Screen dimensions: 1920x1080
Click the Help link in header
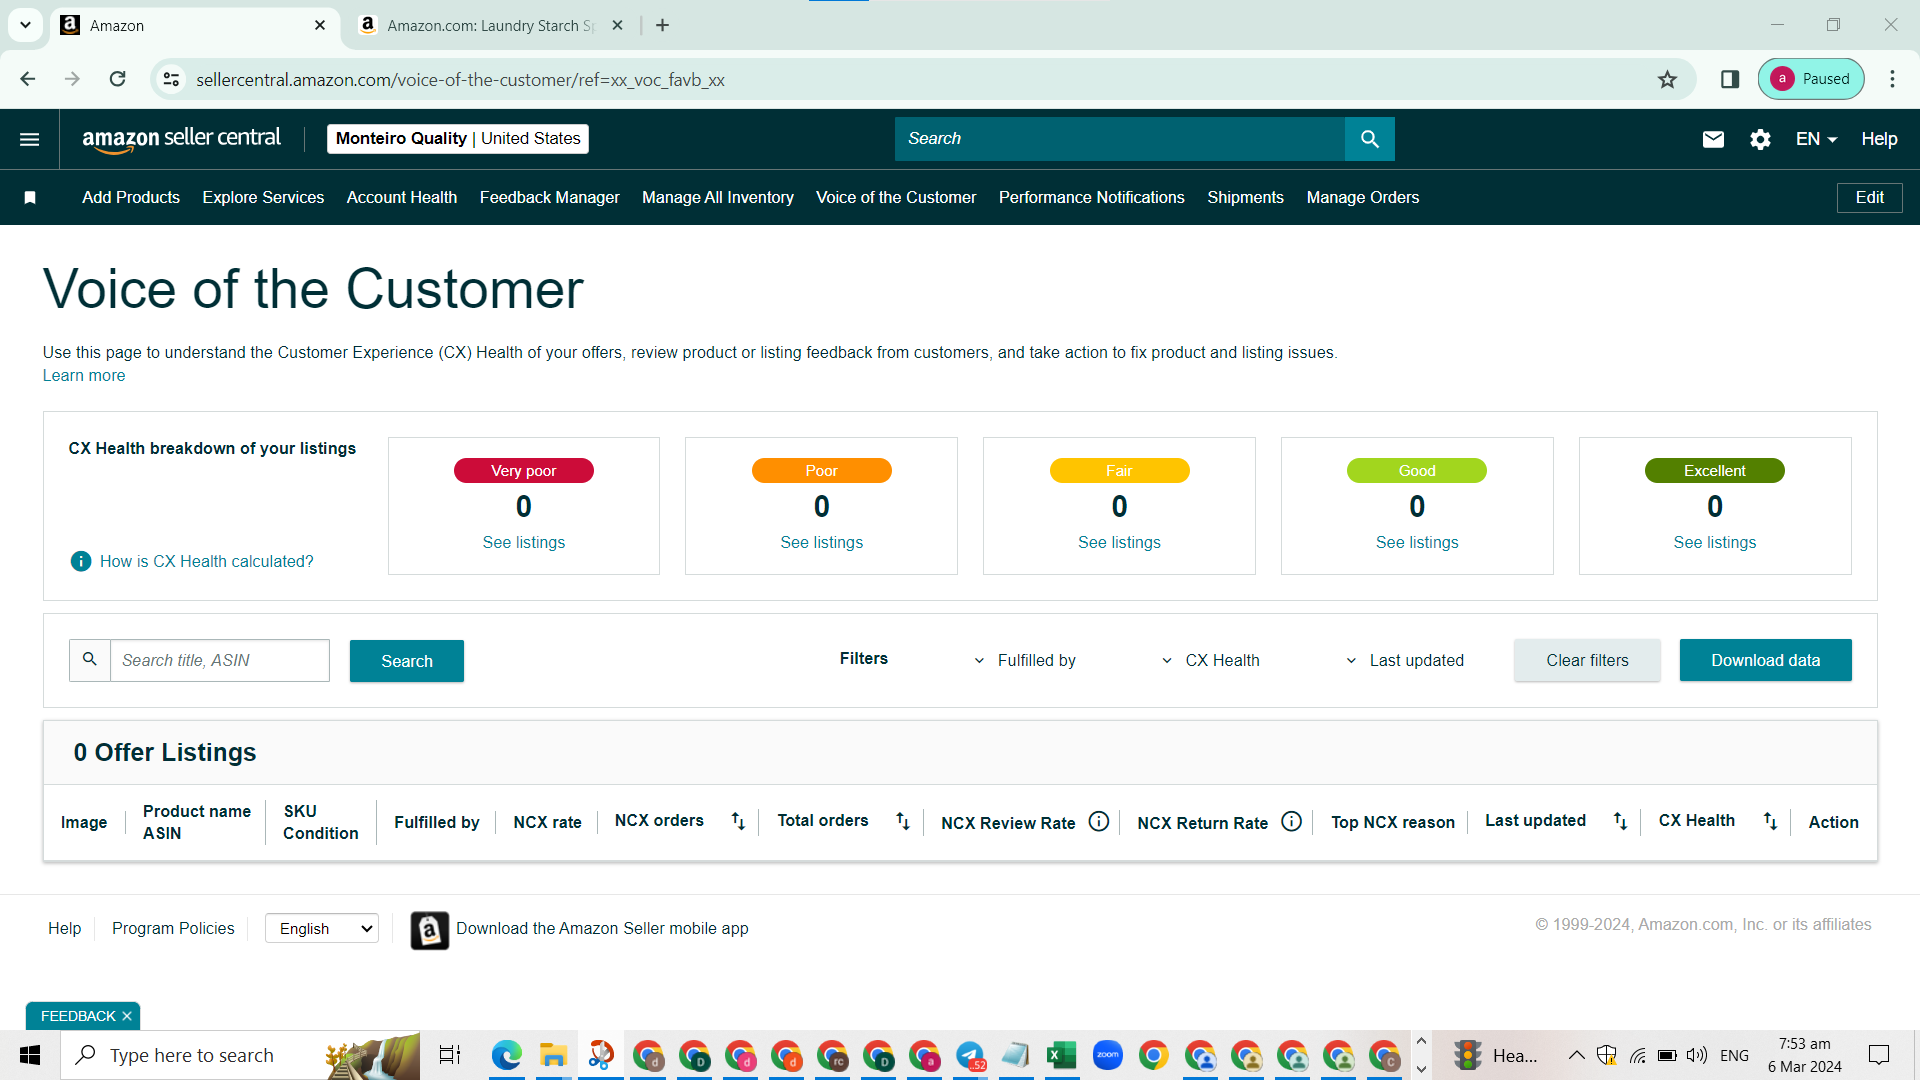1879,139
